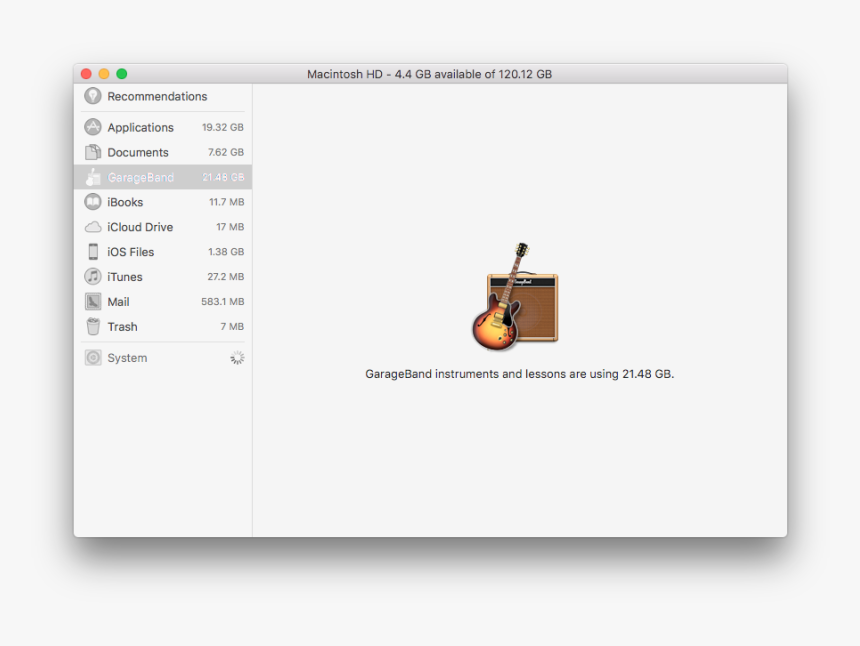The image size is (860, 646).
Task: Click the iTunes music note icon
Action: (93, 276)
